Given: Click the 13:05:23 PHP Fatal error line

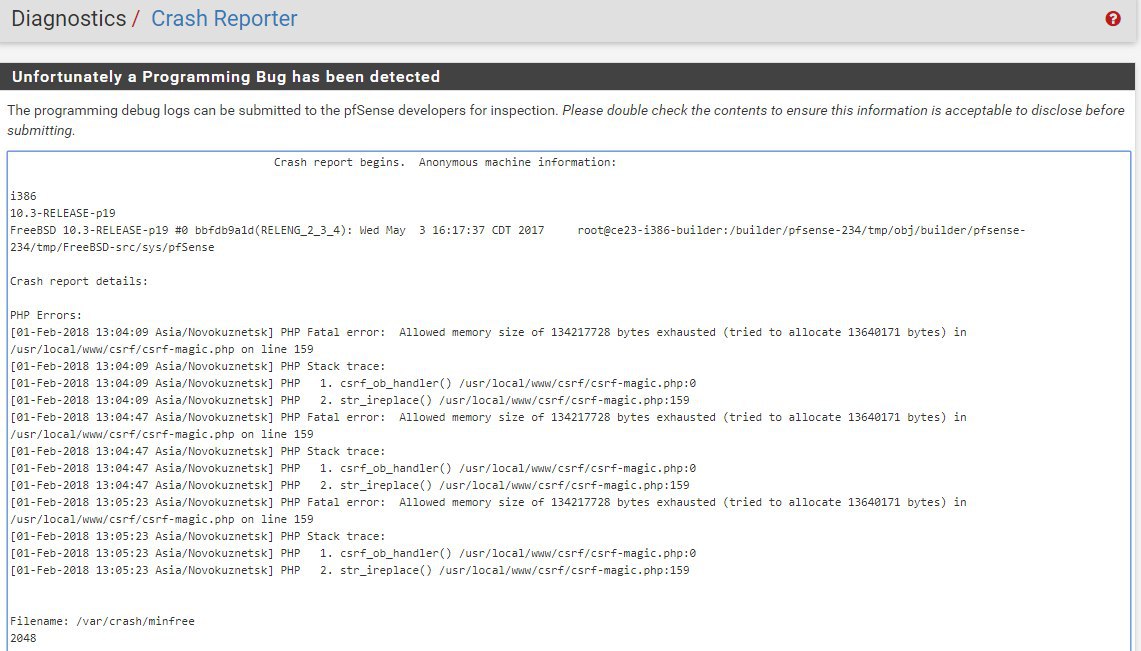Looking at the screenshot, I should (x=488, y=503).
